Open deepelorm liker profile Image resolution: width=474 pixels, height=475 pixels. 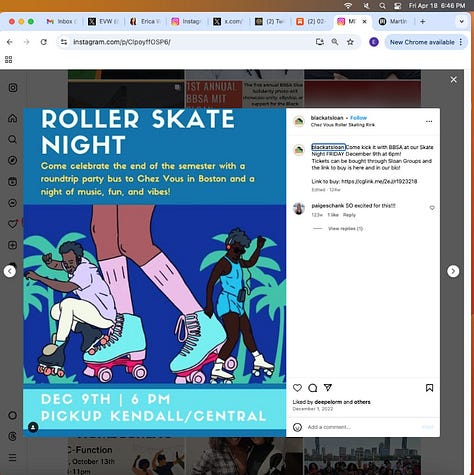[x=328, y=402]
